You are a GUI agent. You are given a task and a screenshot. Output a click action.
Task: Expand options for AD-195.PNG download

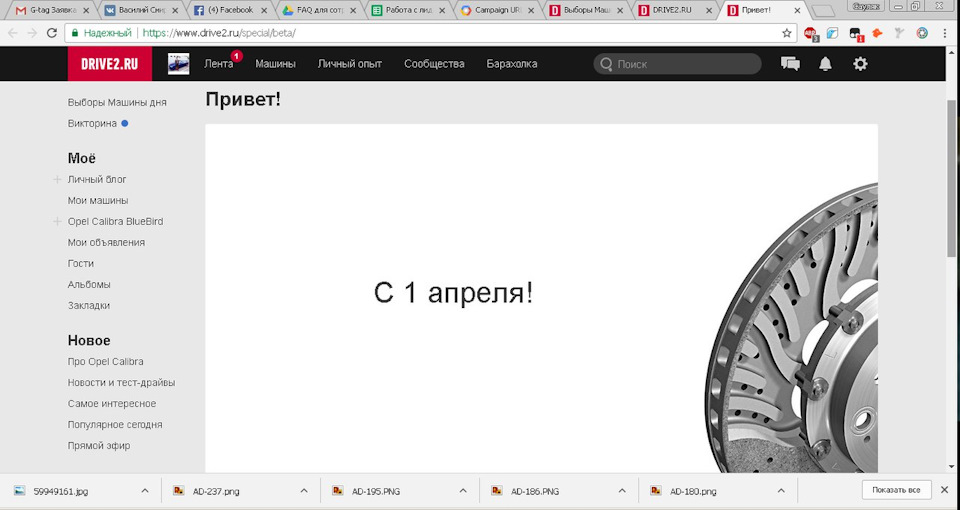(x=463, y=491)
